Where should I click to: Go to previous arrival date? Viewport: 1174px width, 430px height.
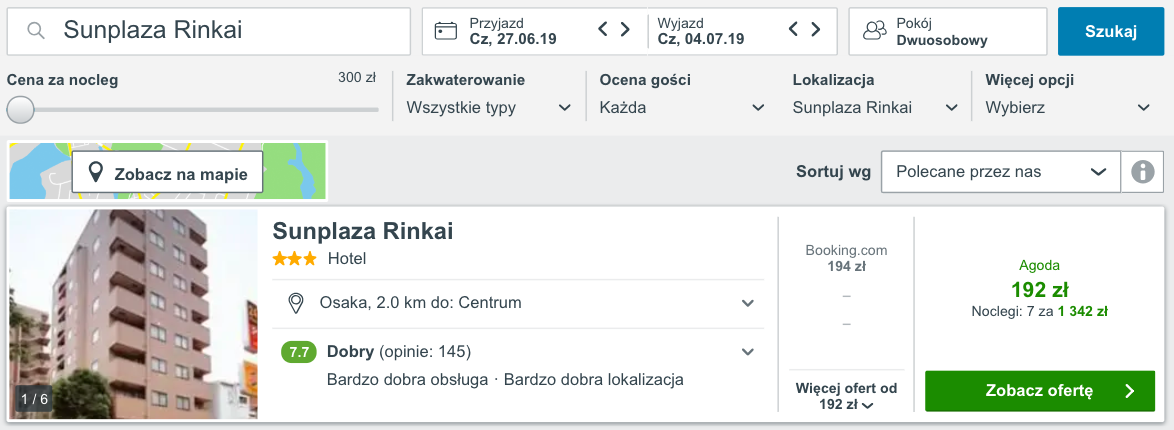603,30
